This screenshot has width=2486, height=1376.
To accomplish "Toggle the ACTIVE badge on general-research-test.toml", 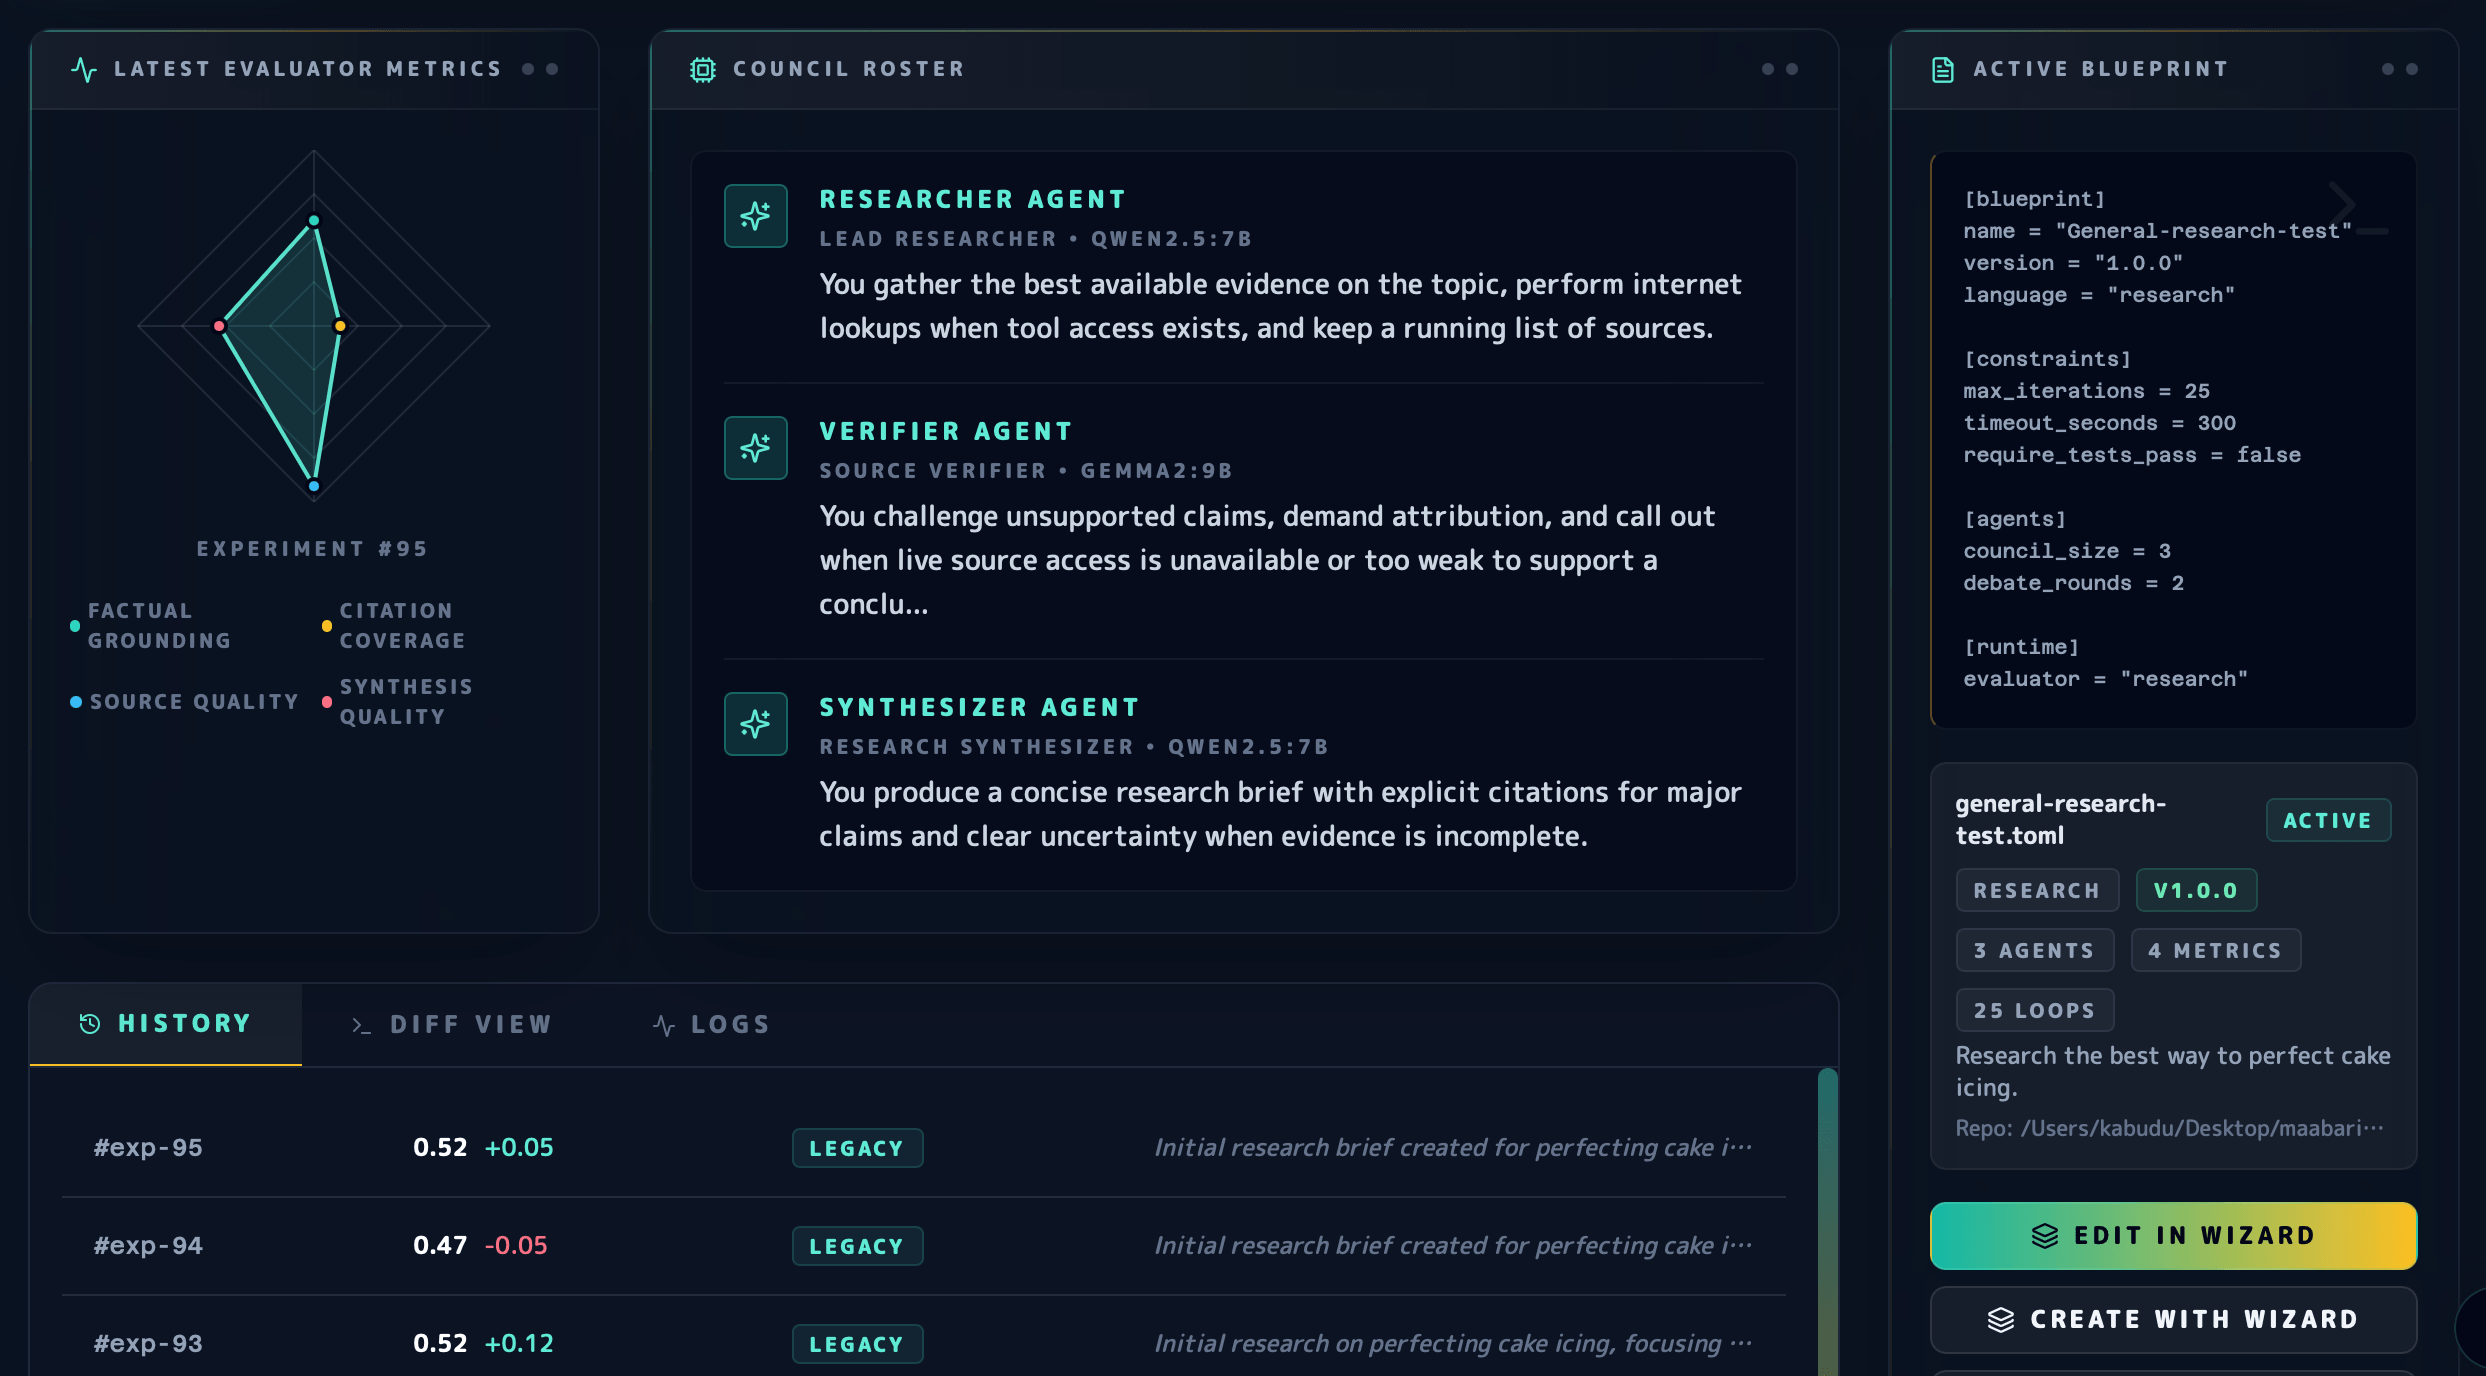I will (2329, 820).
